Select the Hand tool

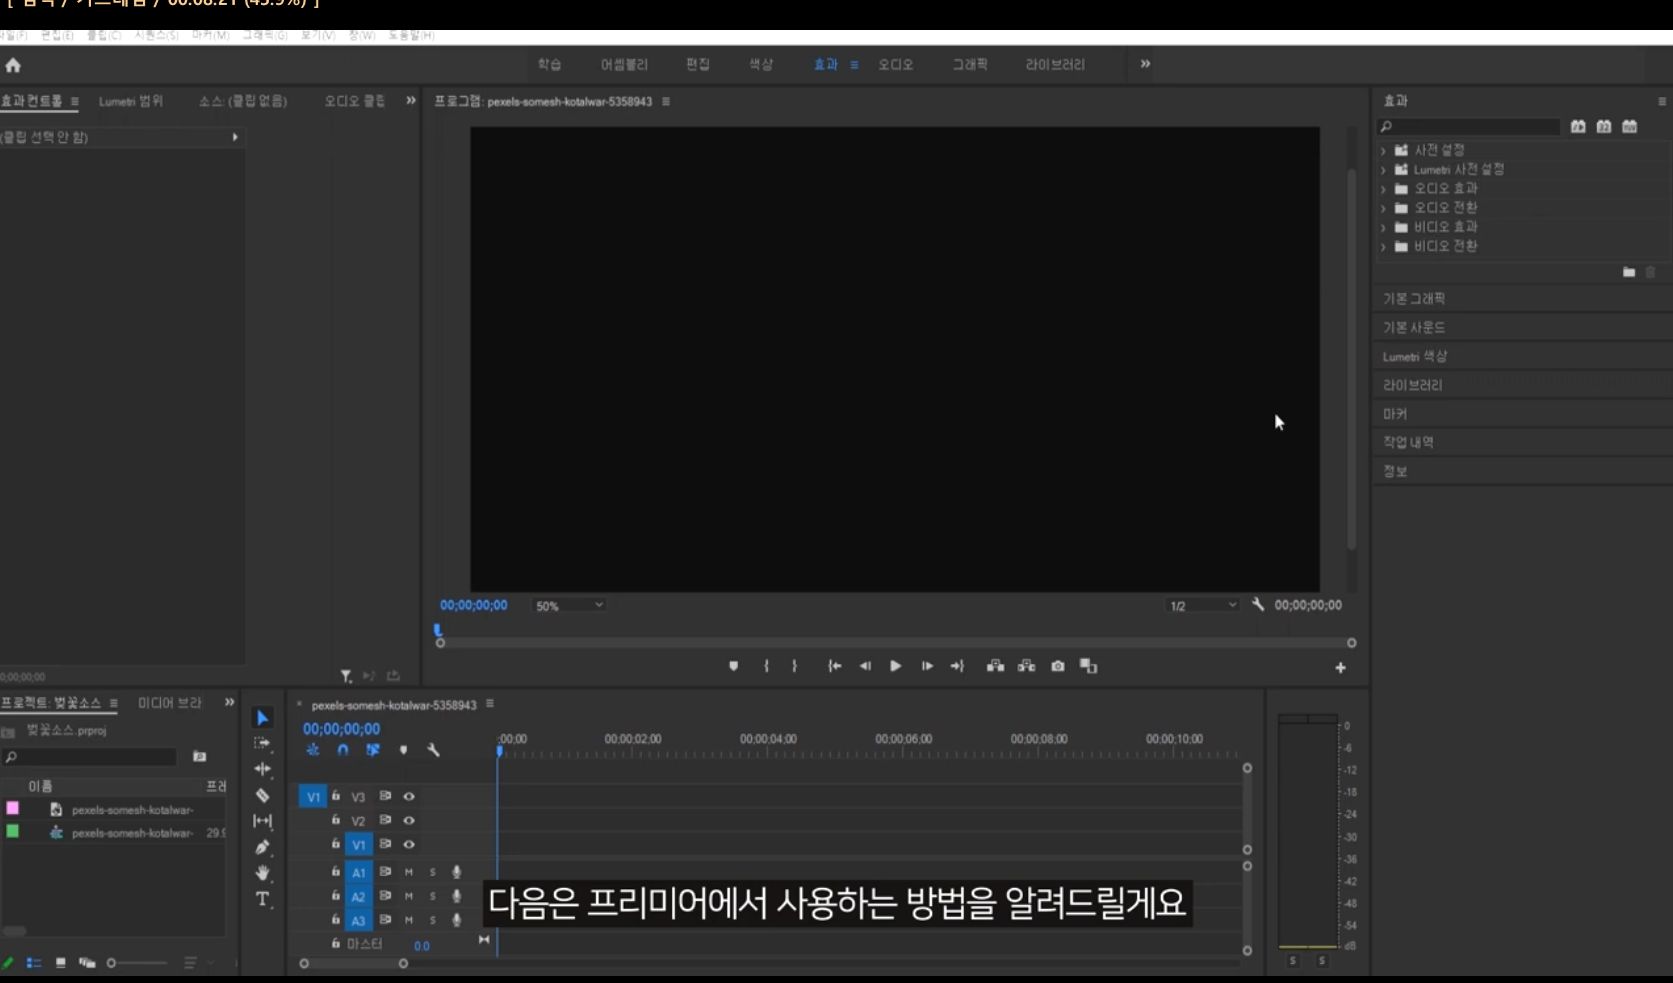(262, 873)
